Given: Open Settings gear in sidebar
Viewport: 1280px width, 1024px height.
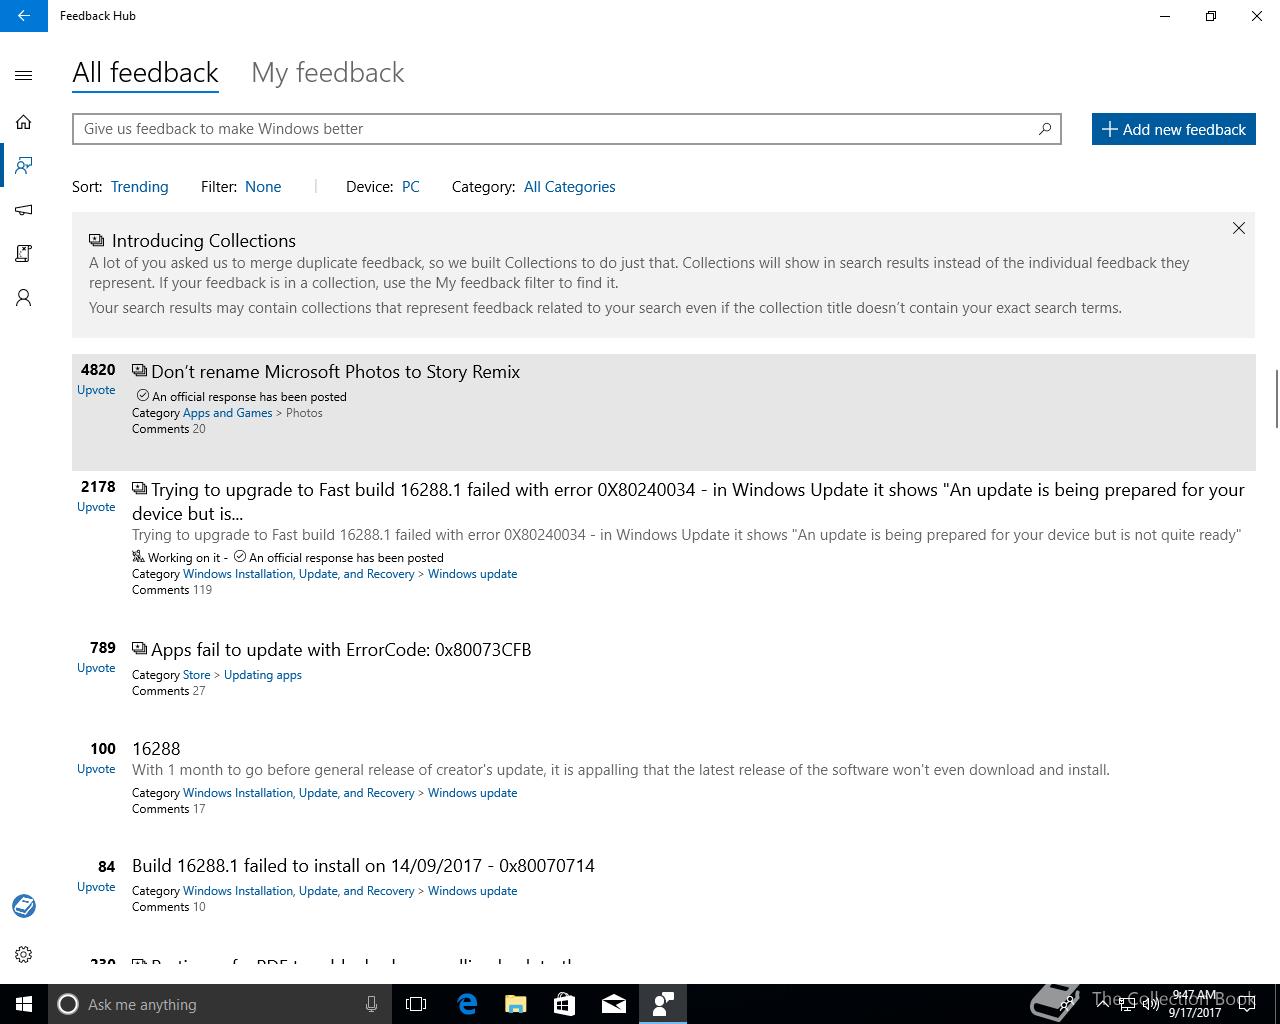Looking at the screenshot, I should [24, 954].
